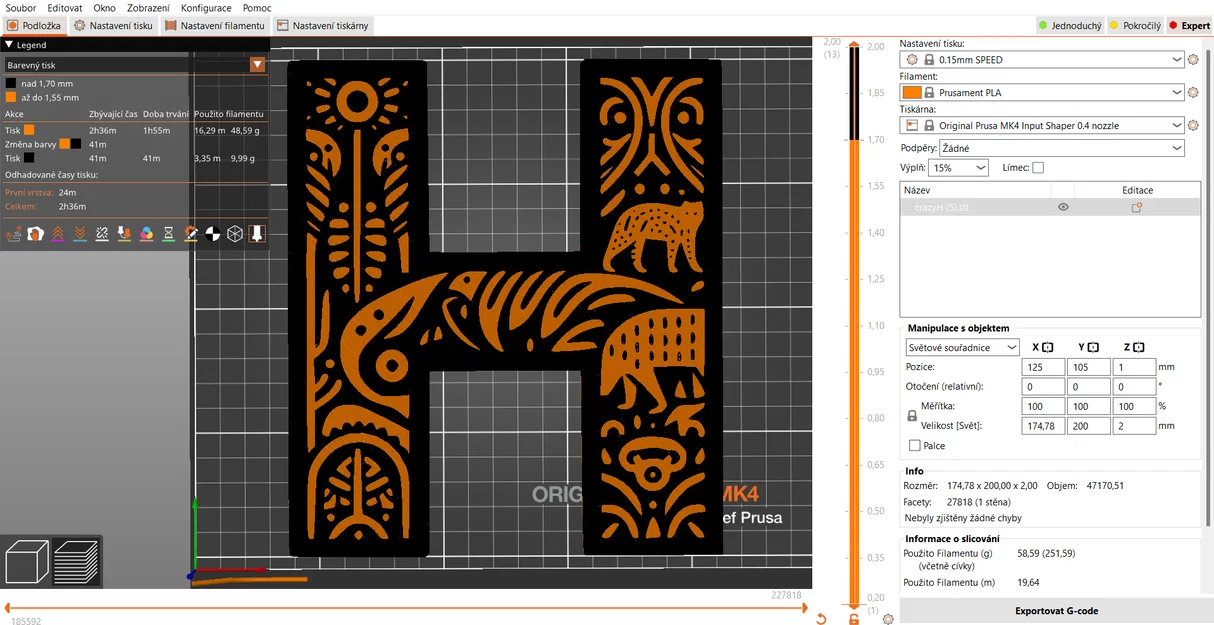The width and height of the screenshot is (1214, 625).
Task: Toggle shells wireframe cube icon
Action: (234, 233)
